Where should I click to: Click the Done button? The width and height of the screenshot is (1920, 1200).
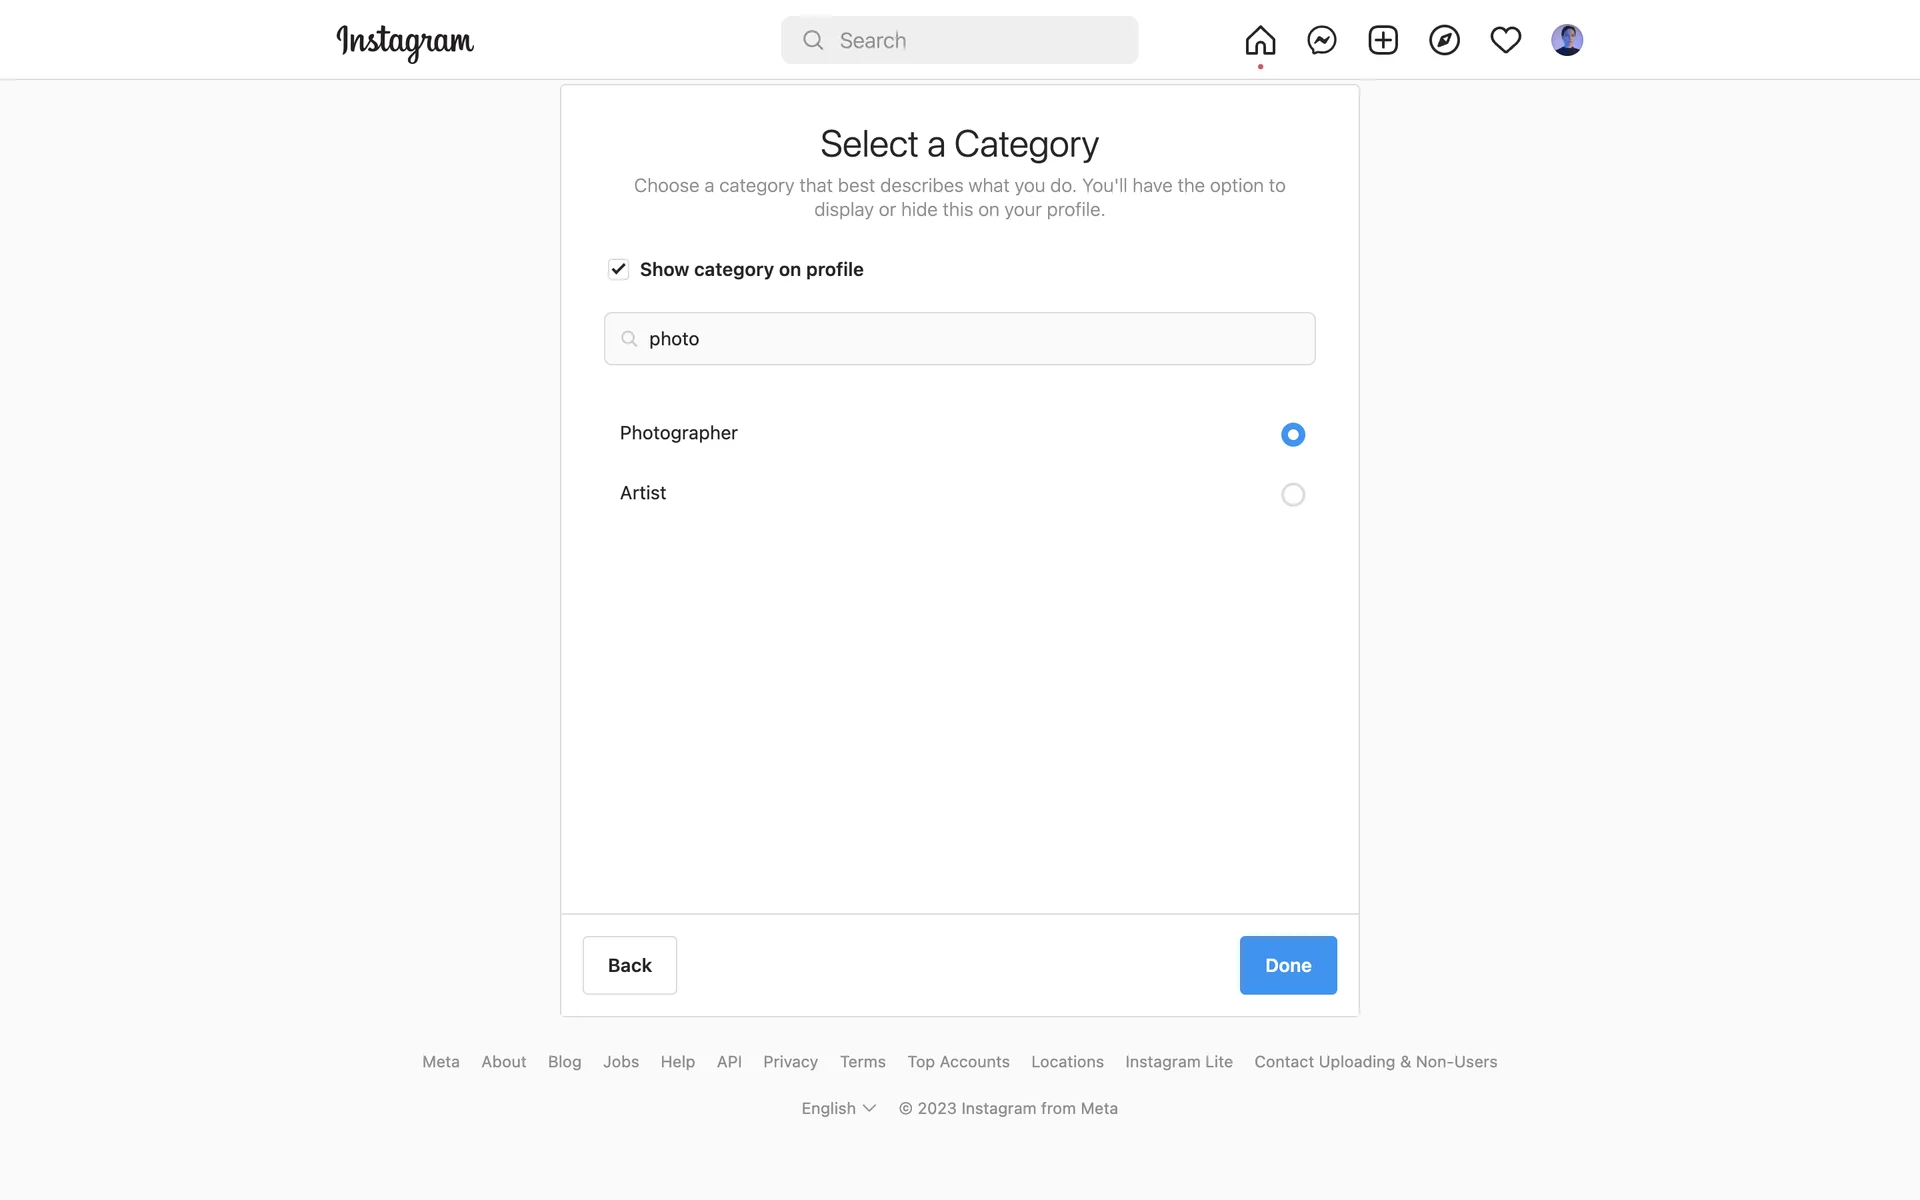click(1287, 965)
